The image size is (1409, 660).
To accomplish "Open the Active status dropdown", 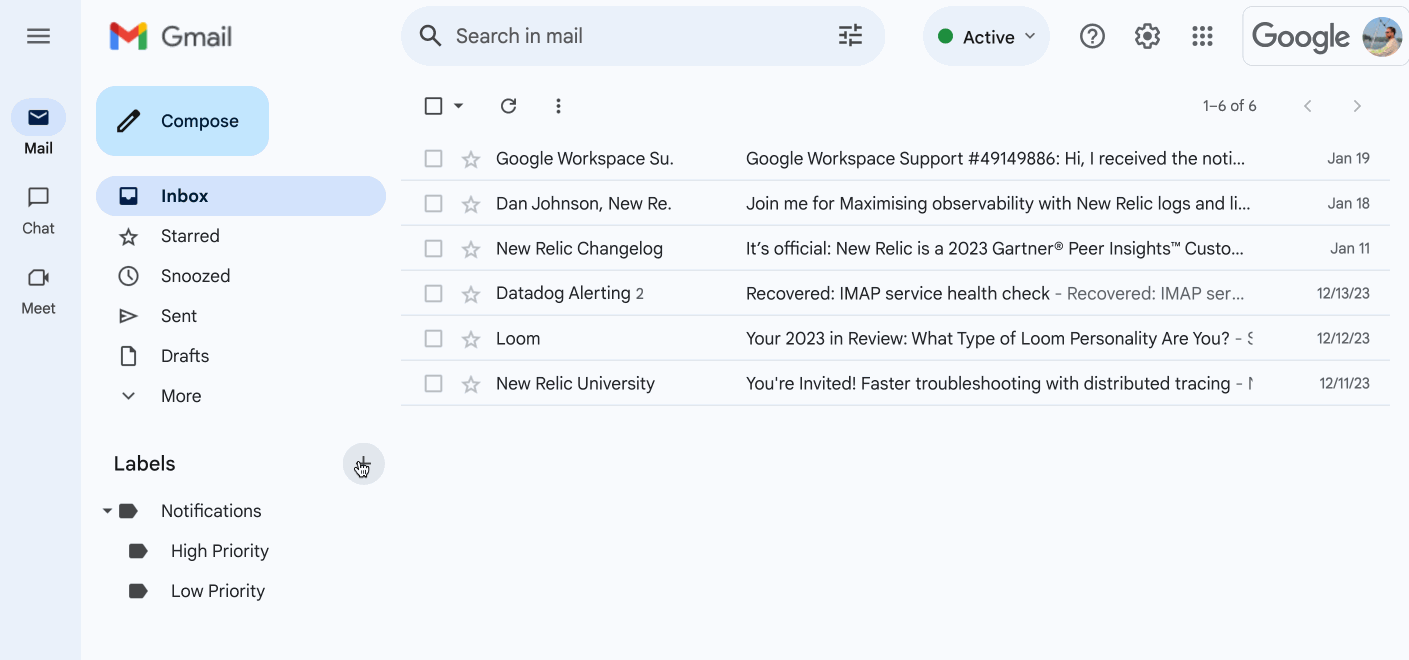I will (x=986, y=37).
